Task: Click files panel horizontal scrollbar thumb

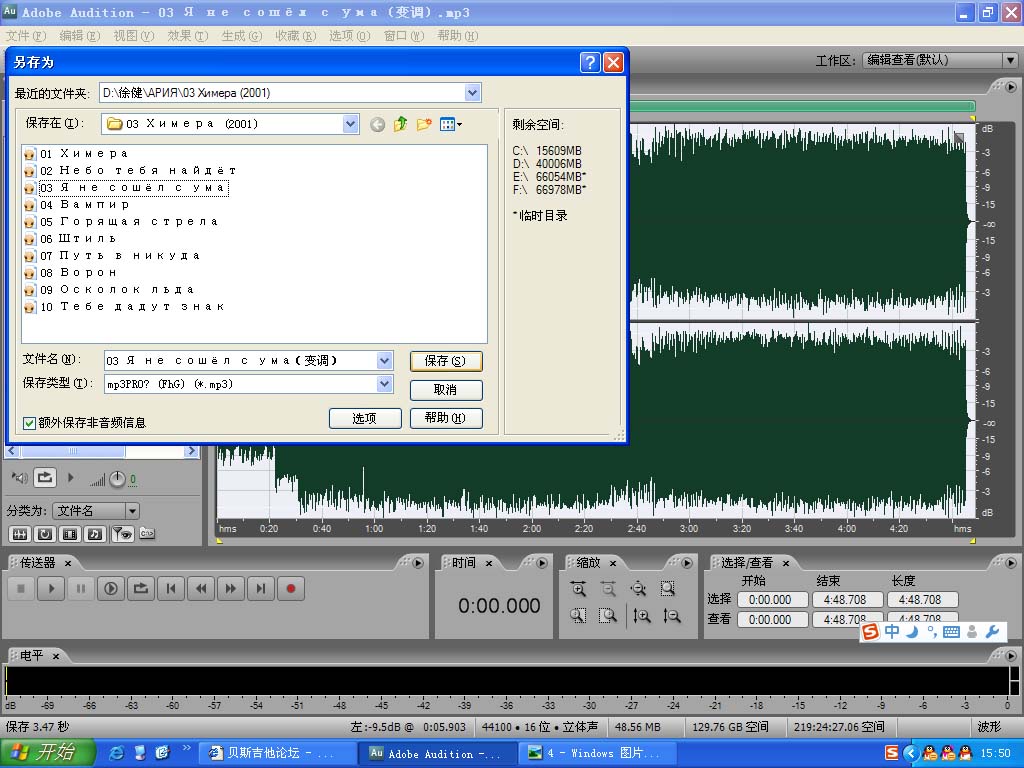Action: click(x=72, y=451)
